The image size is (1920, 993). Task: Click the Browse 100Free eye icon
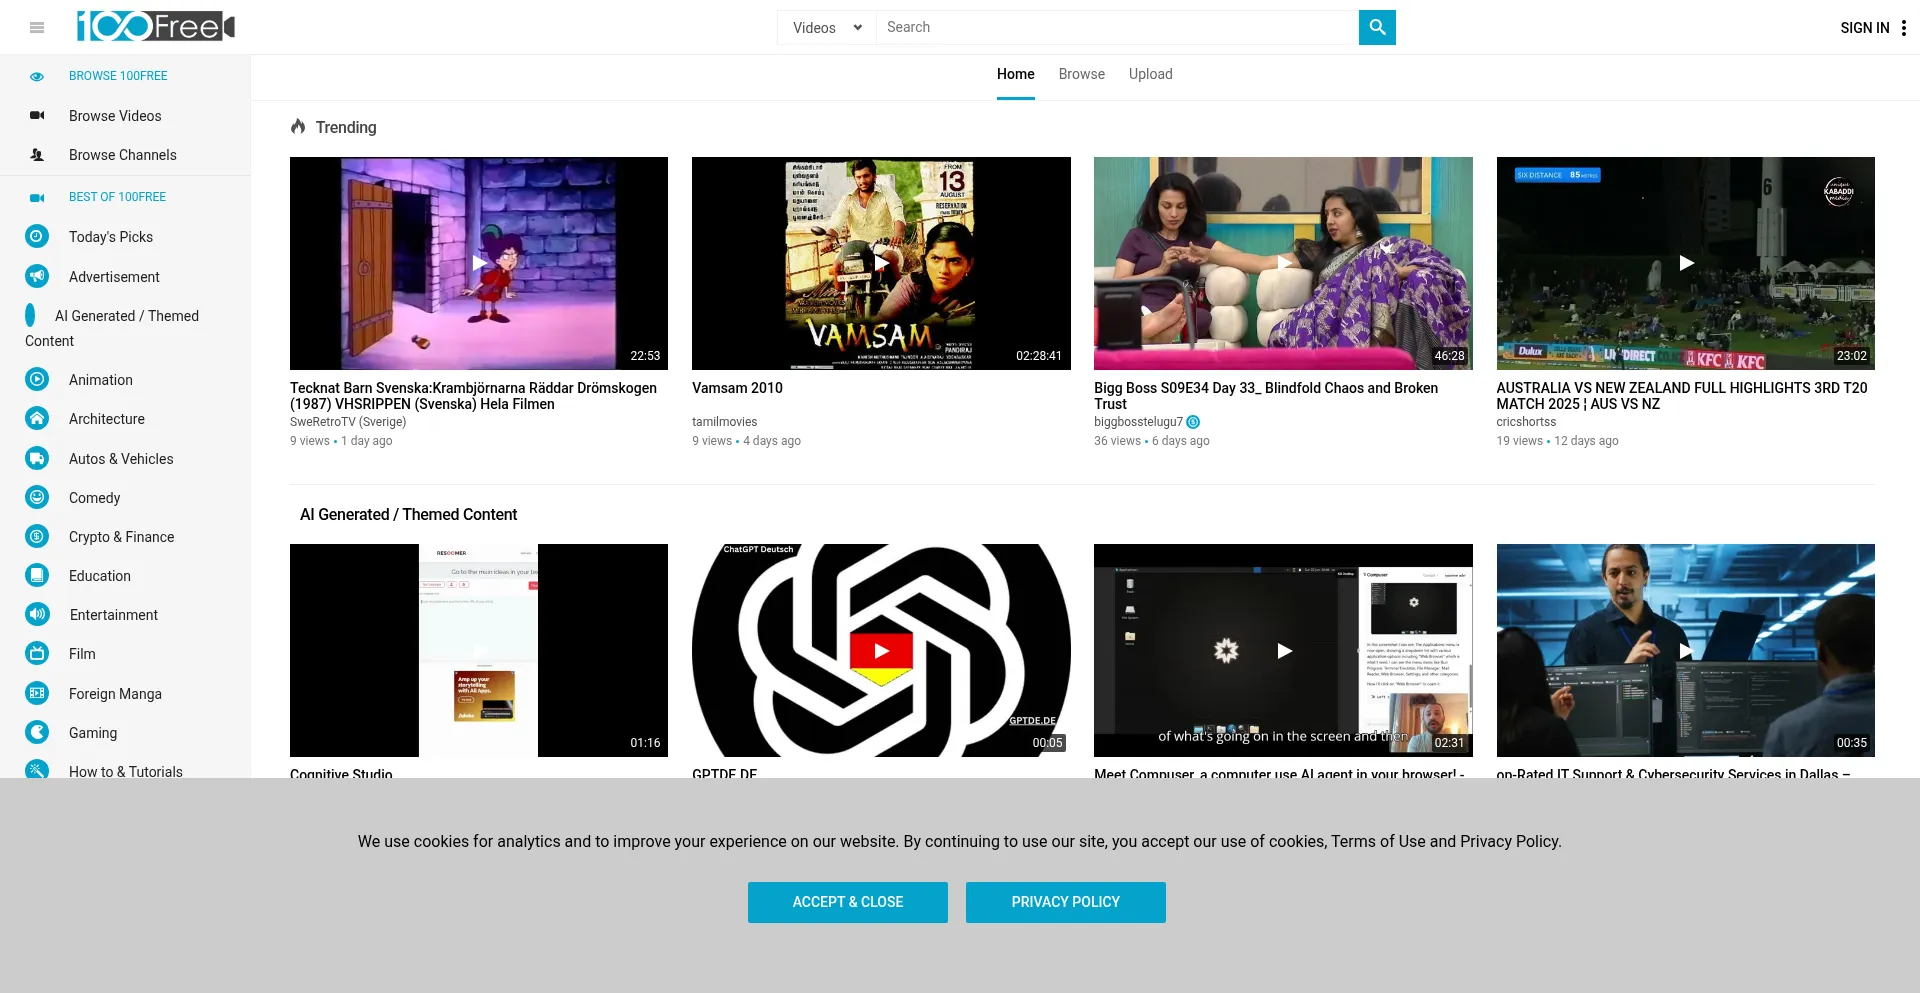pos(37,76)
